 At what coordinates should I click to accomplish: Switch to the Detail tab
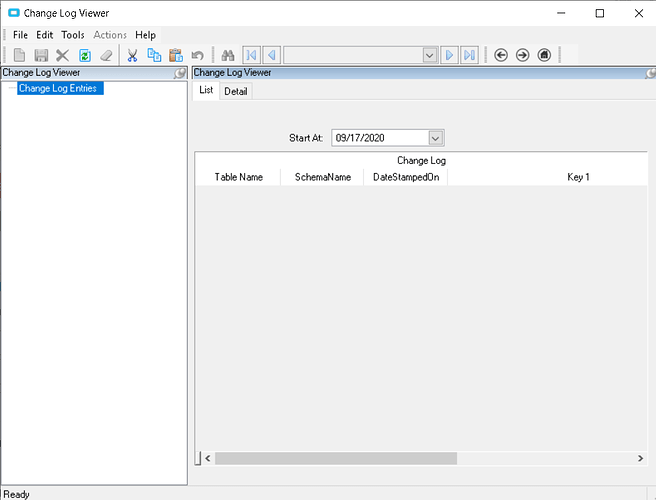[236, 91]
